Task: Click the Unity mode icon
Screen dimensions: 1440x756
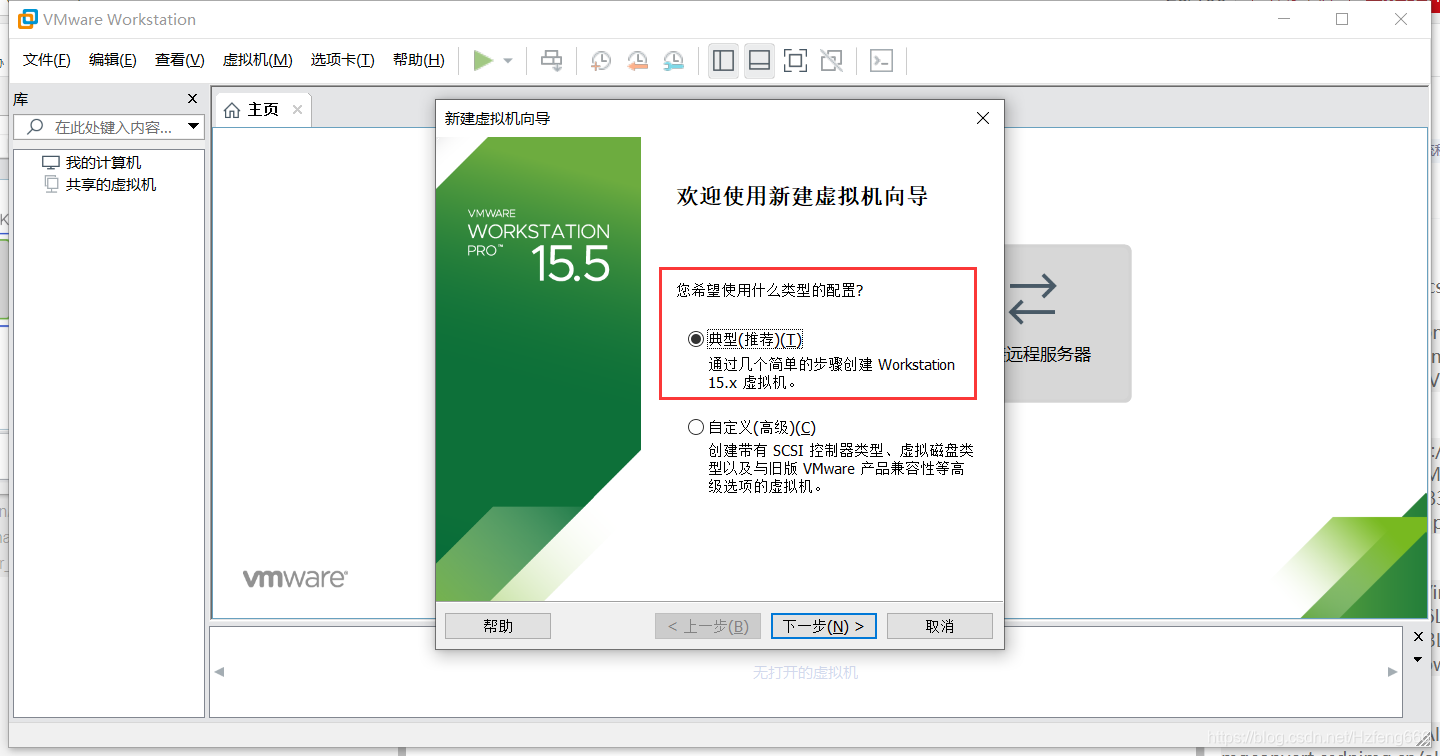Action: point(831,61)
